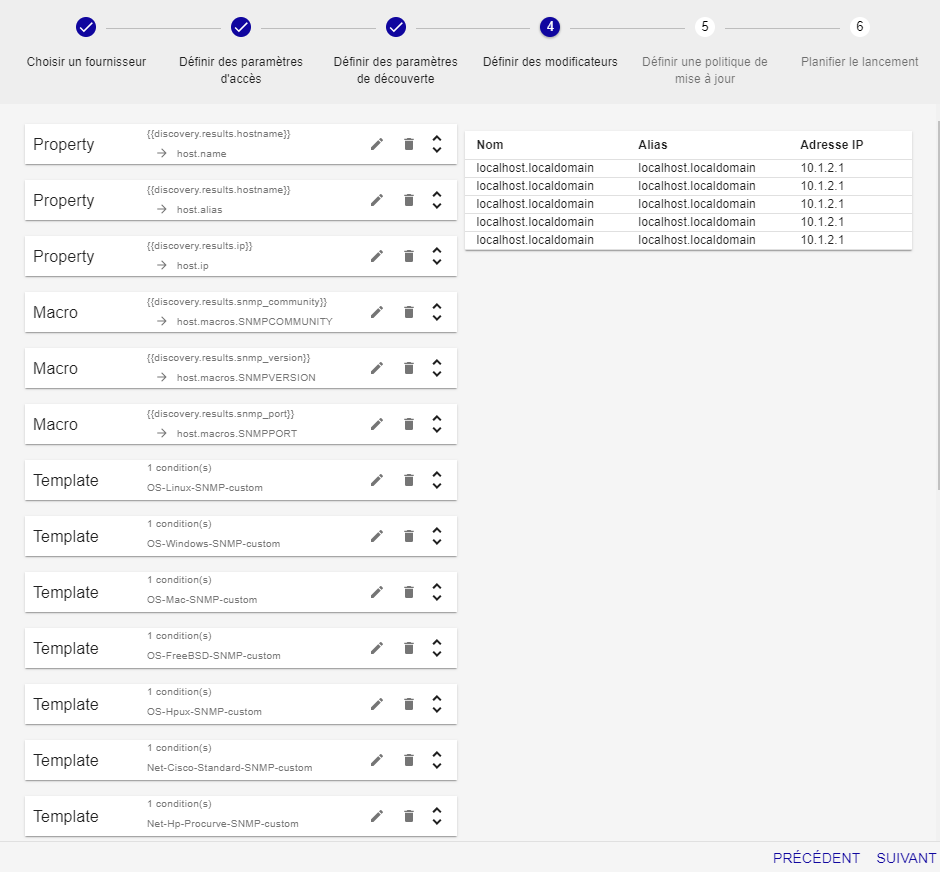Delete the SNMPCOMMUNITY Macro modifier
940x872 pixels.
pyautogui.click(x=409, y=312)
